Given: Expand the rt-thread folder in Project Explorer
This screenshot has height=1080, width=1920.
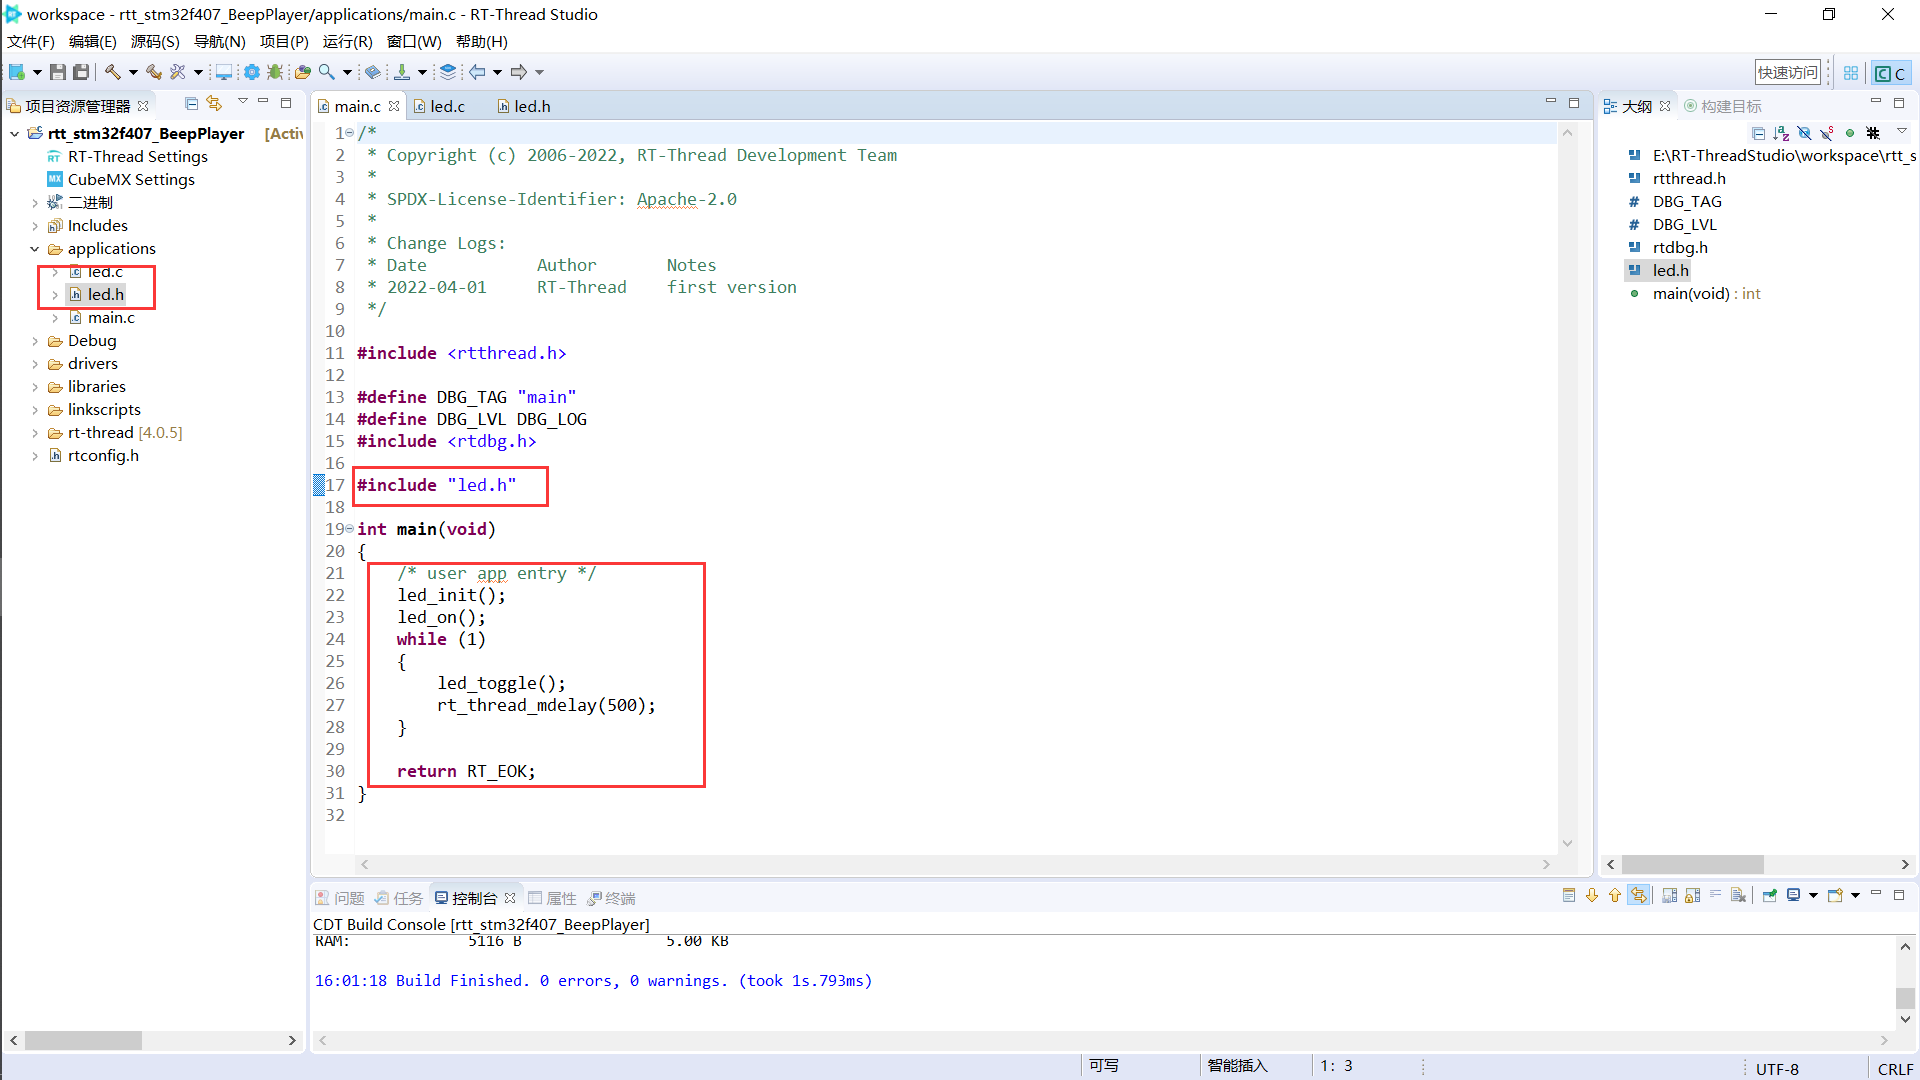Looking at the screenshot, I should pyautogui.click(x=35, y=432).
